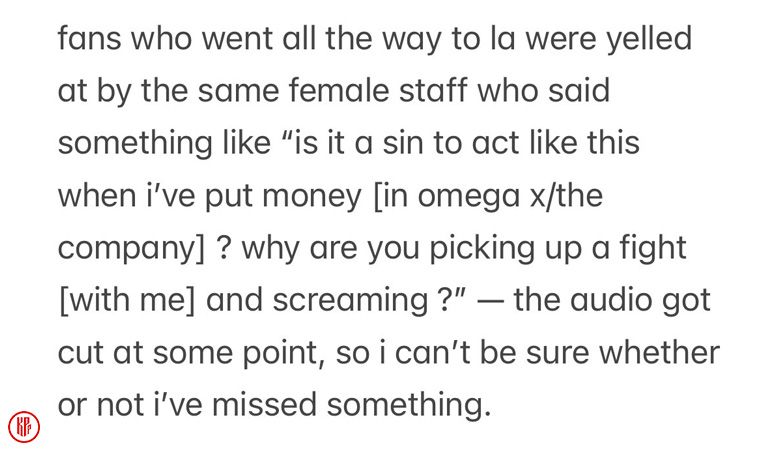Click the red circular logo watermark

point(23,424)
